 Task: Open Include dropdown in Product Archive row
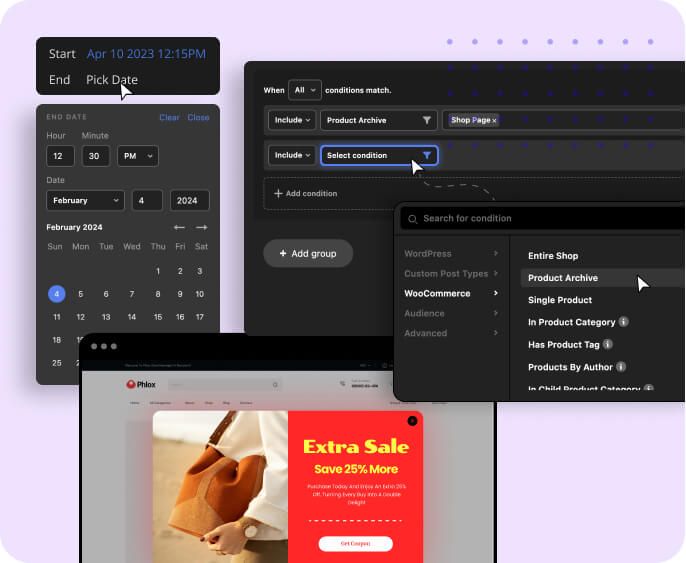292,120
